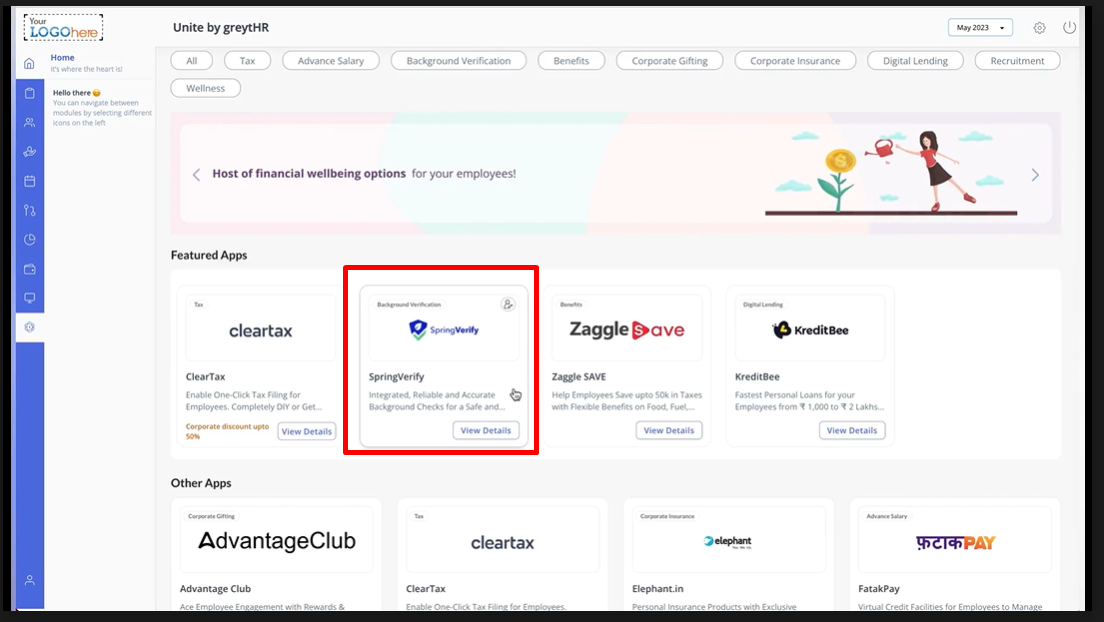Click the clipboard icon in left sidebar
This screenshot has height=622, width=1104.
tap(29, 93)
